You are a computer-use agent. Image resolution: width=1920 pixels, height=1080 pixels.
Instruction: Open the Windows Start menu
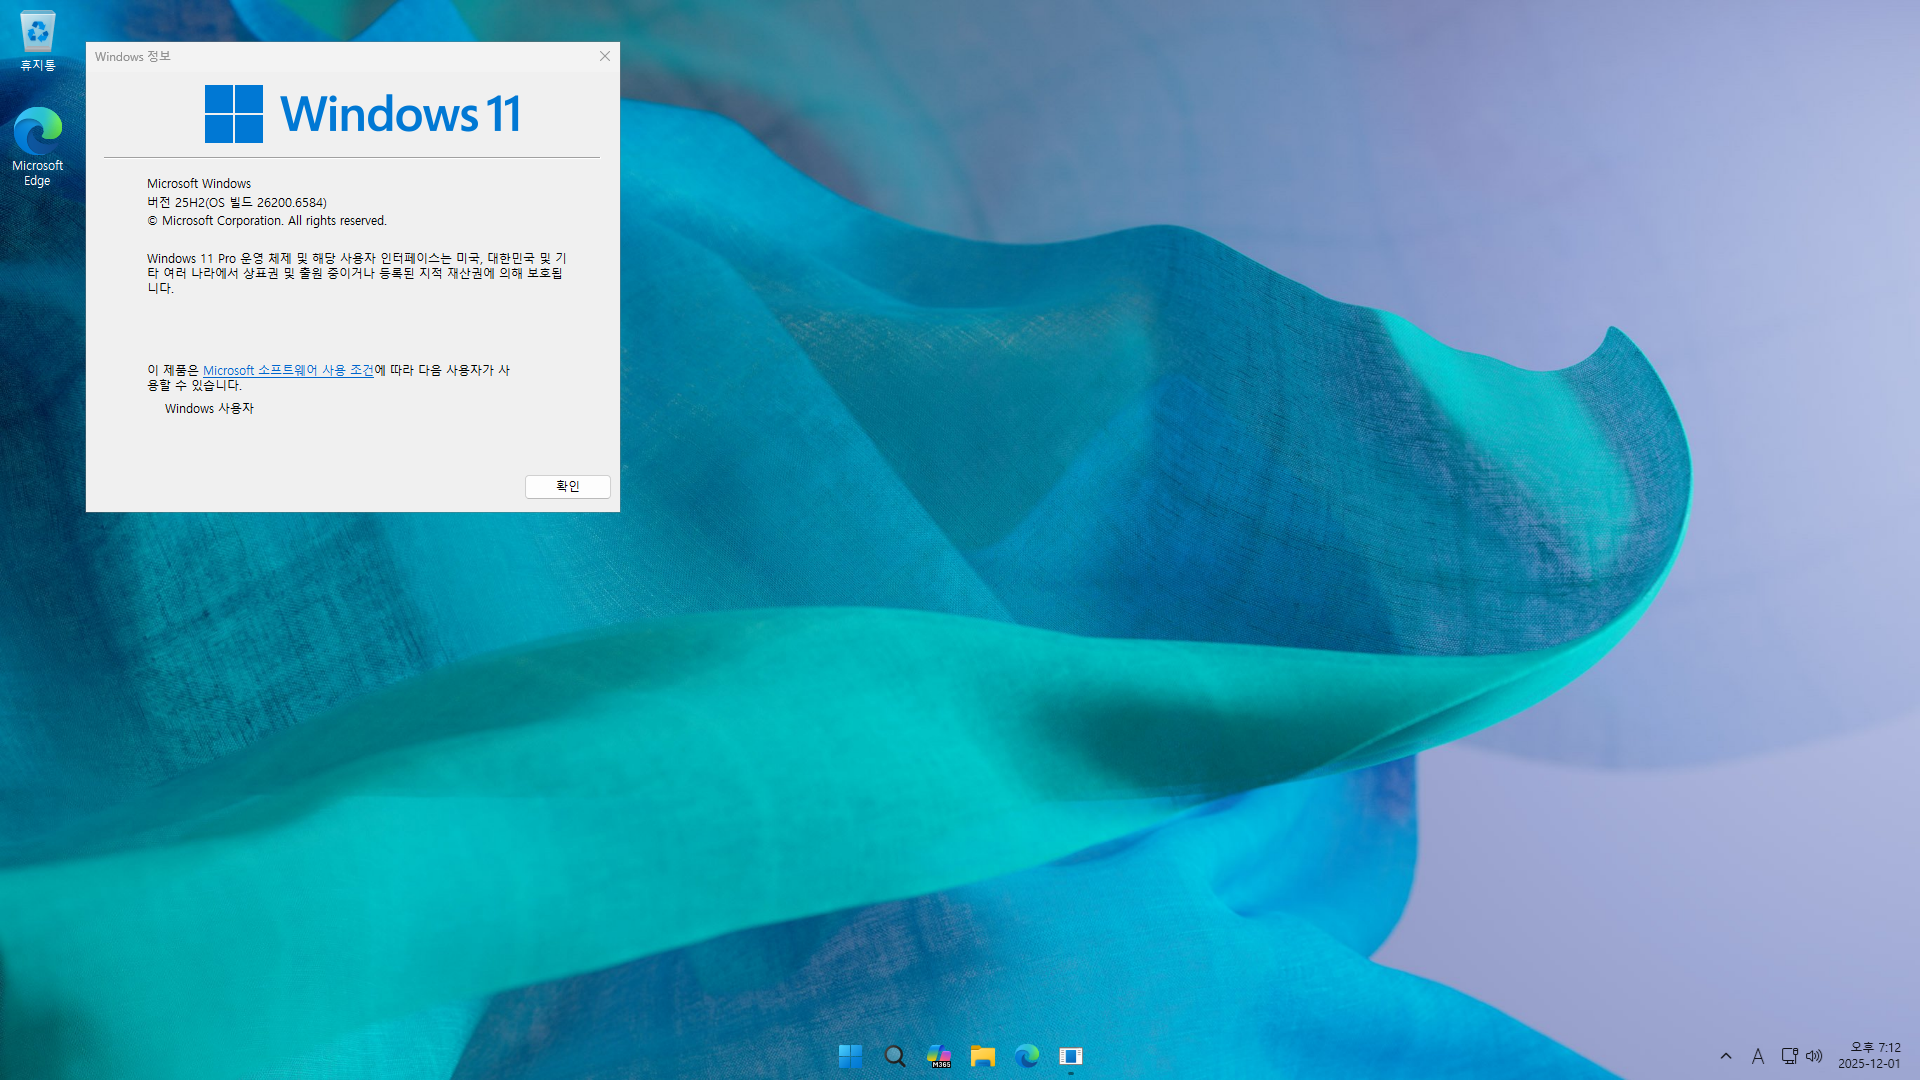pyautogui.click(x=850, y=1056)
